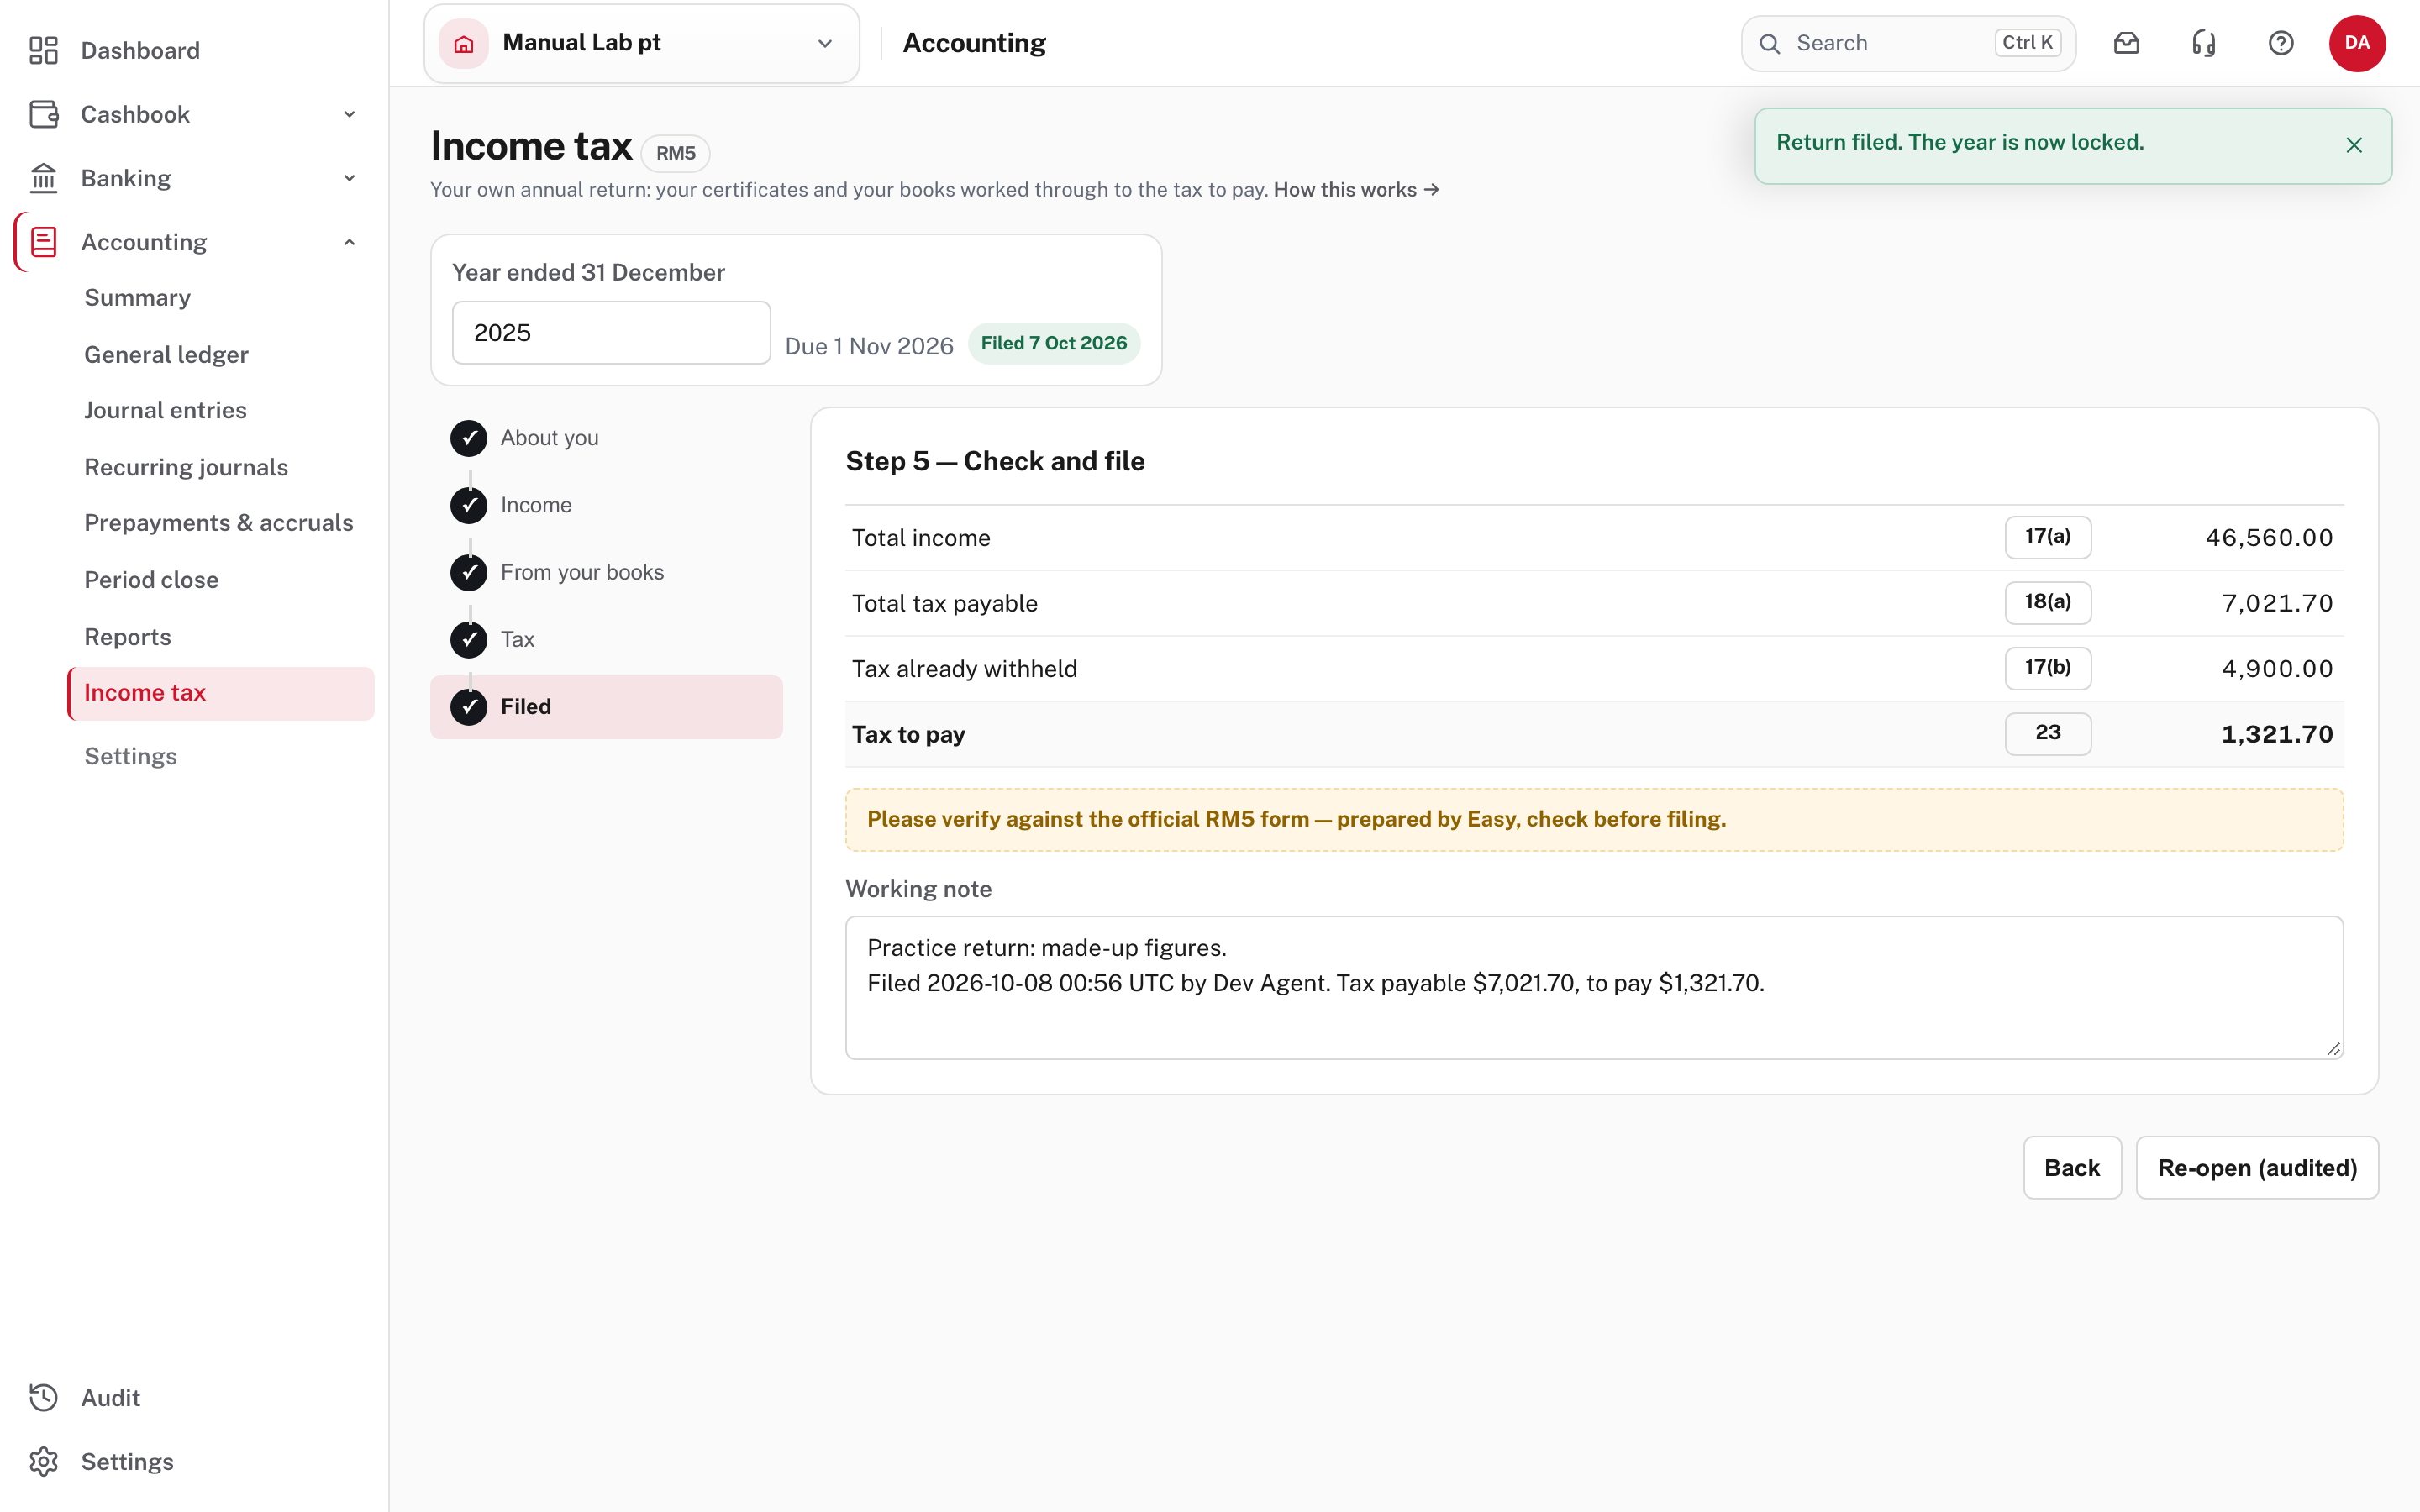Click the Accounting ledger icon
Screen dimensions: 2420x1512
(x=43, y=242)
